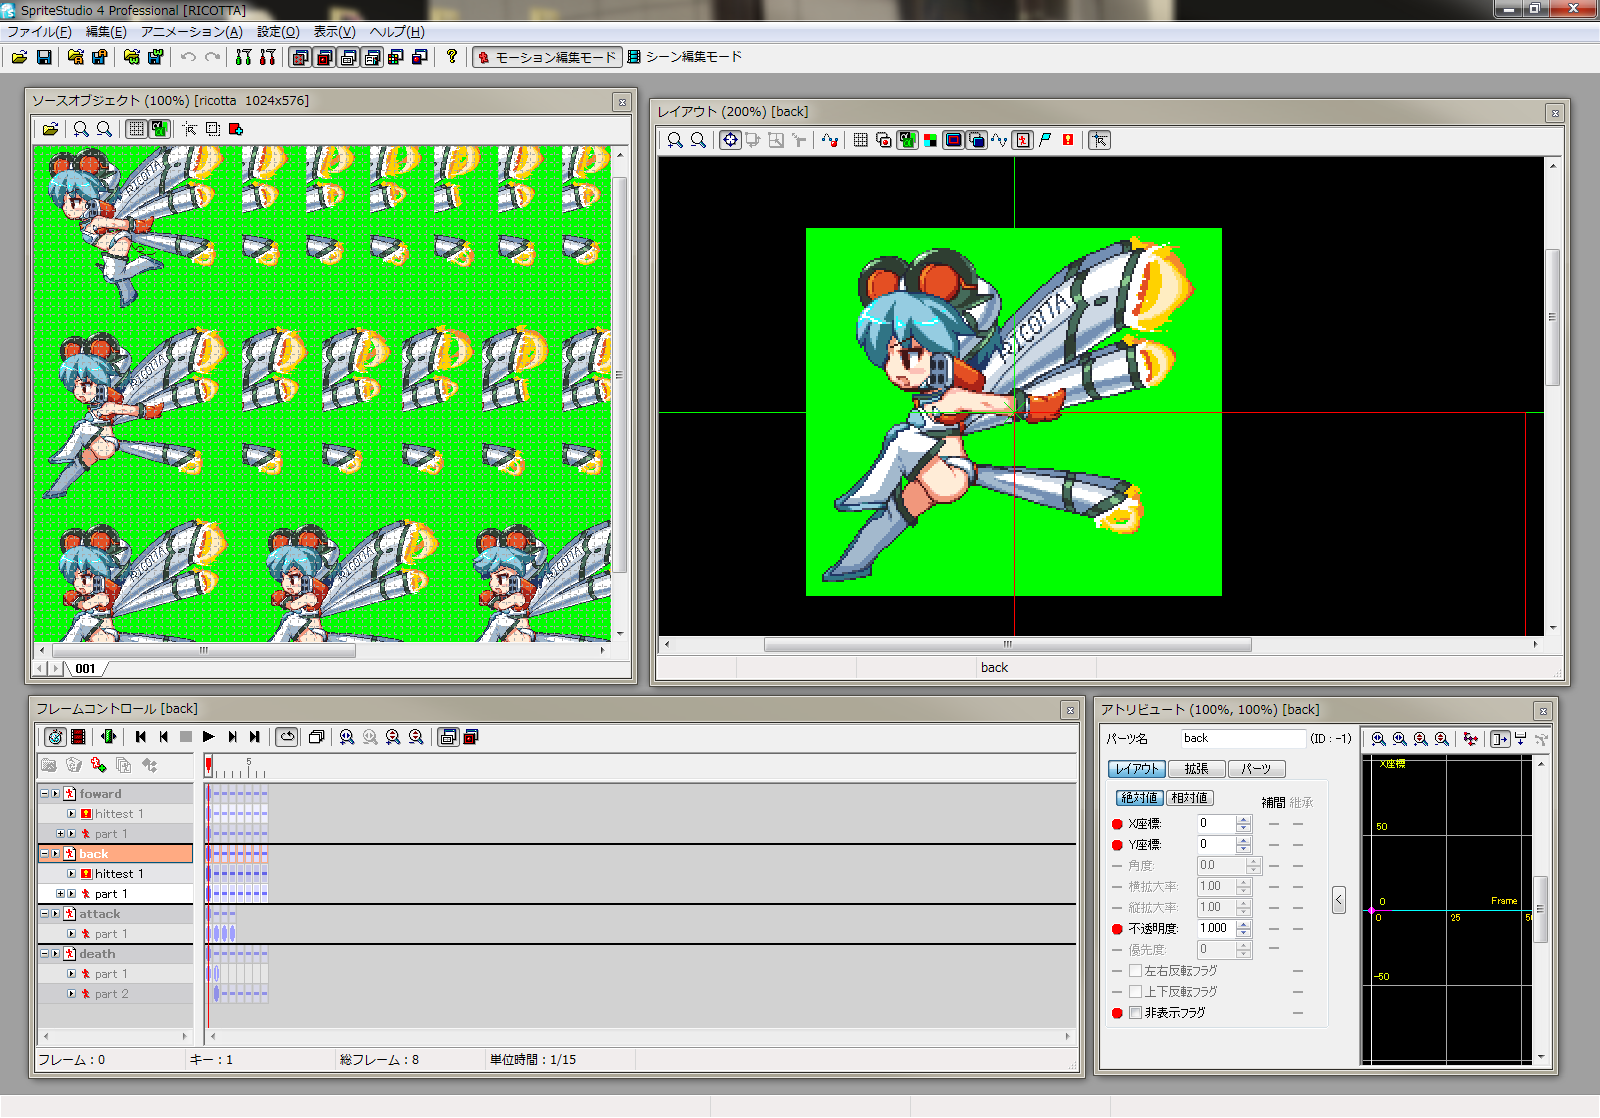Switch to シーン編集モード
The width and height of the screenshot is (1600, 1118).
click(x=685, y=57)
